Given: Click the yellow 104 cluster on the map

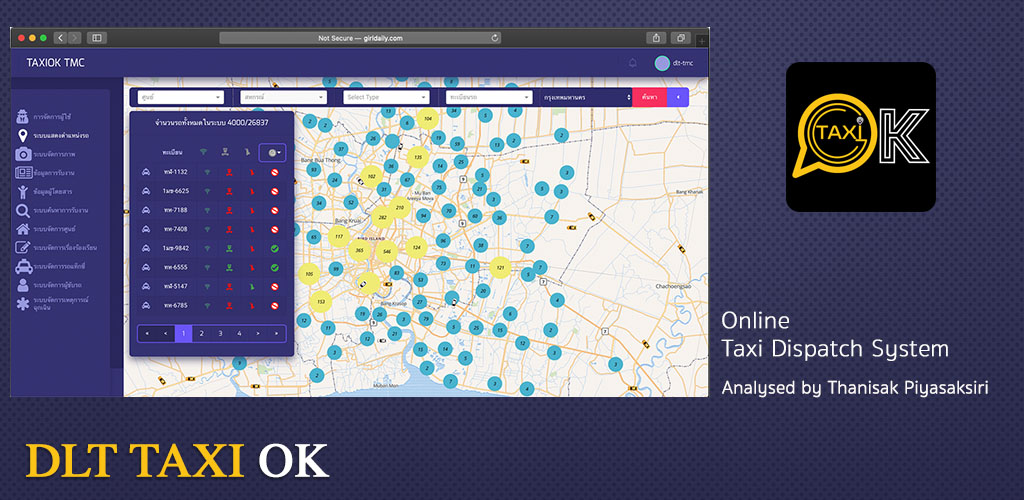Looking at the screenshot, I should [x=428, y=119].
